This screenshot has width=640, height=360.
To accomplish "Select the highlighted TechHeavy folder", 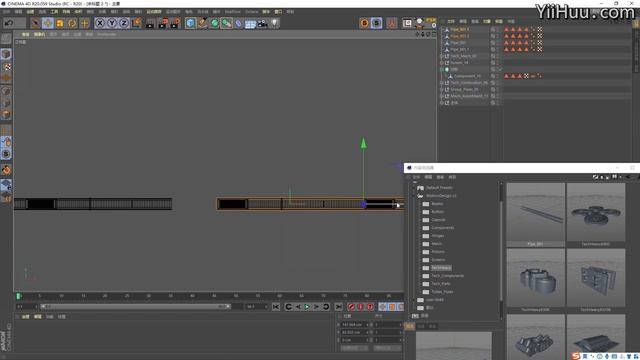I will pyautogui.click(x=441, y=268).
